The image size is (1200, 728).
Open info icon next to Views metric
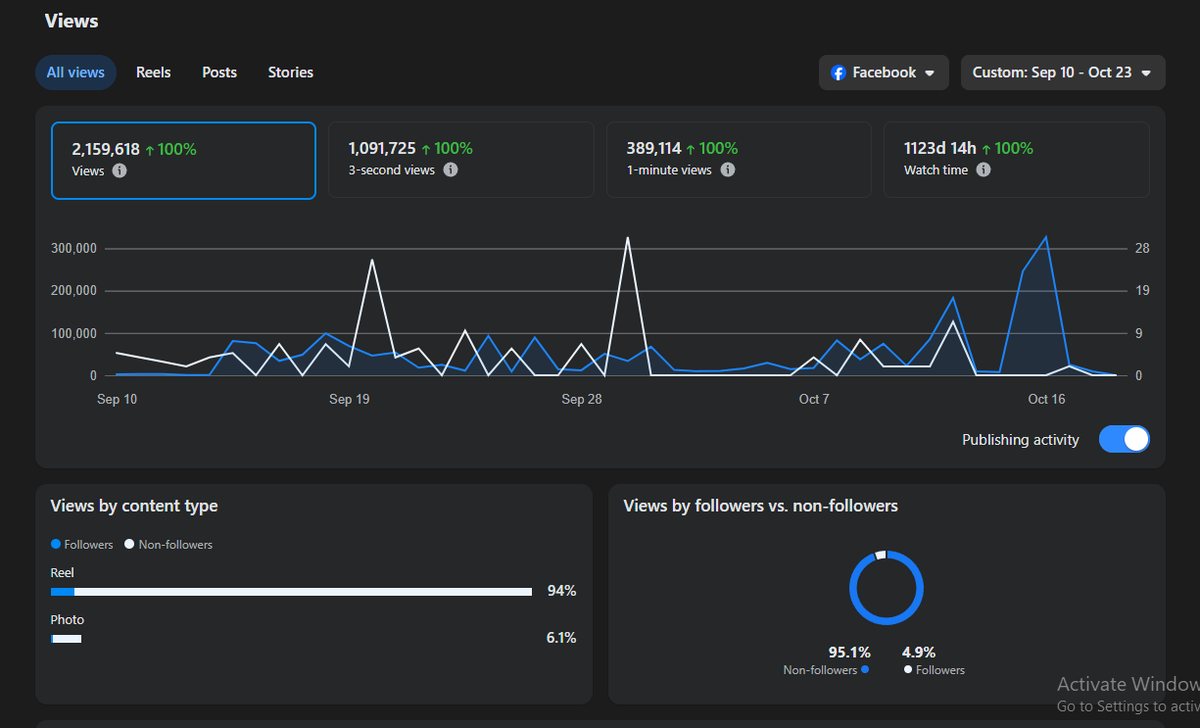120,171
